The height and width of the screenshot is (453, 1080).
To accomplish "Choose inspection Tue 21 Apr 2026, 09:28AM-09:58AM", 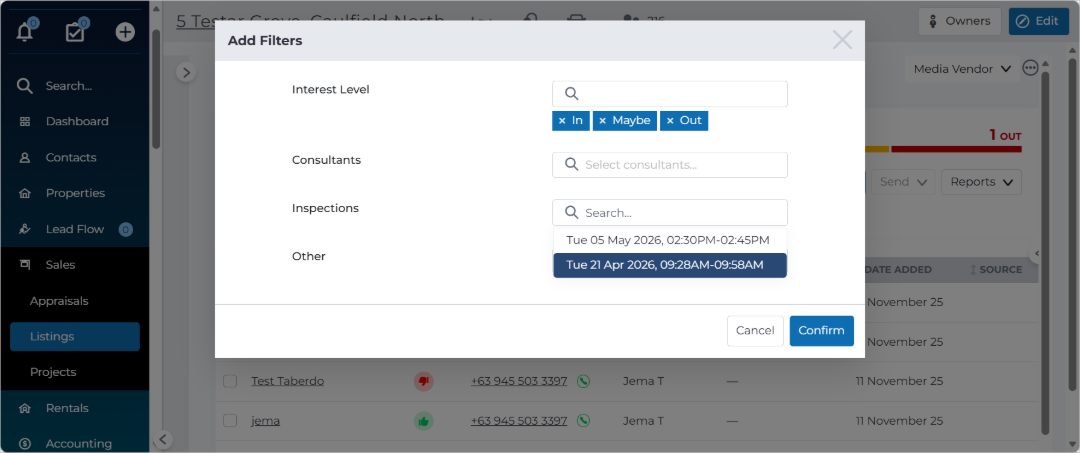I will click(x=669, y=265).
